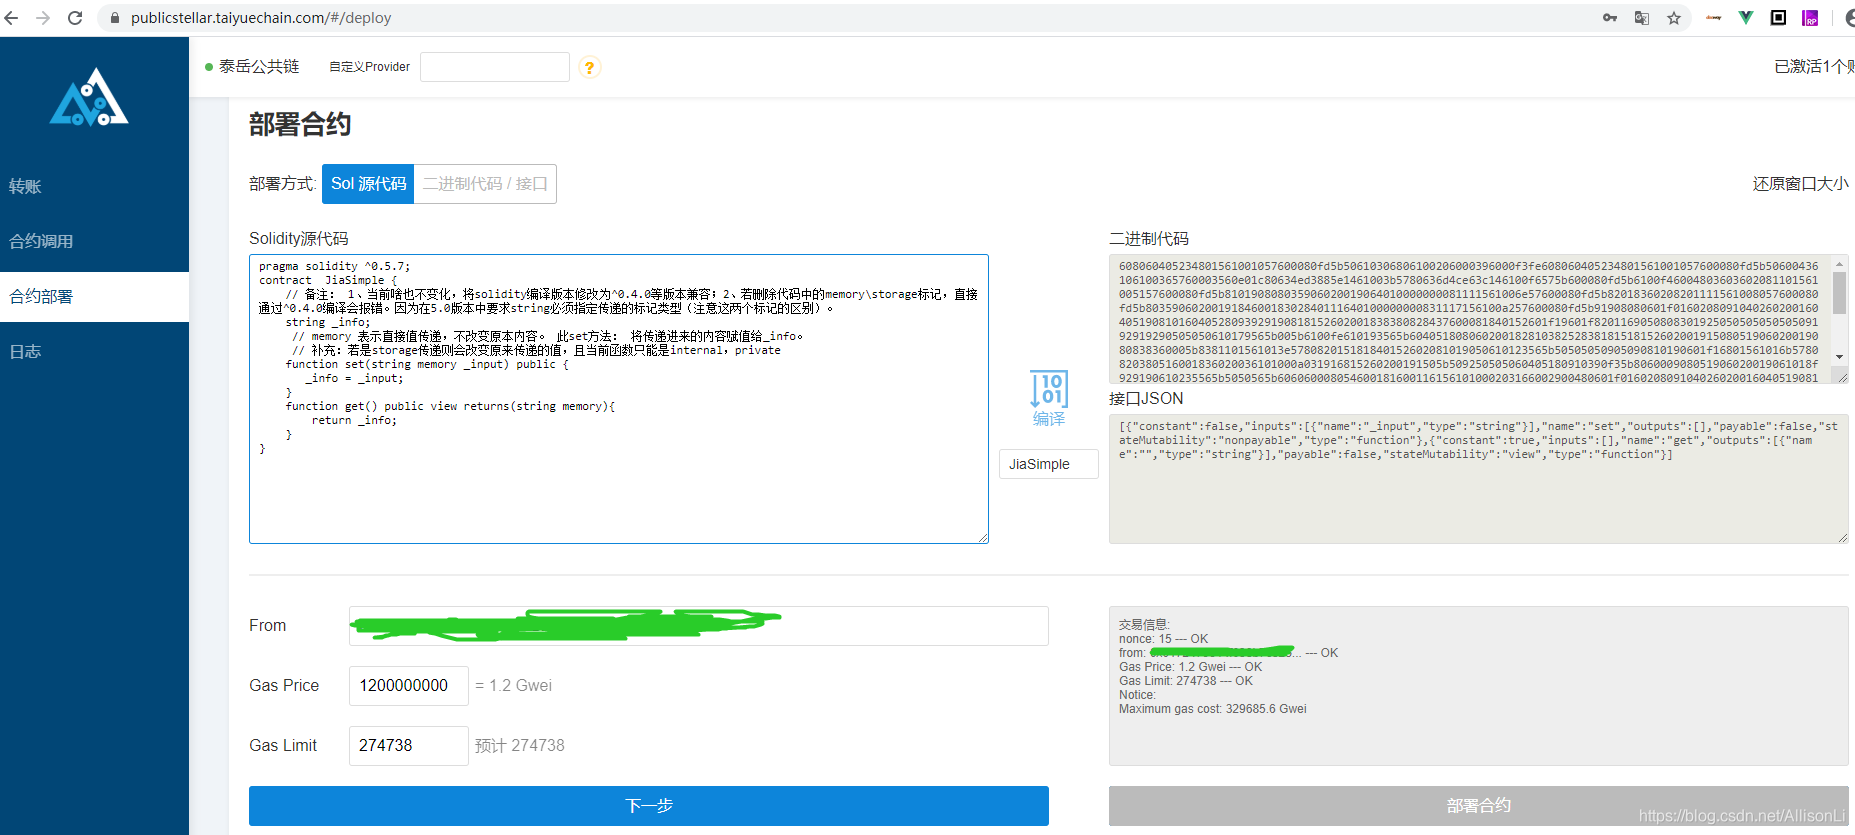This screenshot has height=835, width=1855.
Task: Select the Sol 源代码 deploy mode tab
Action: 368,184
